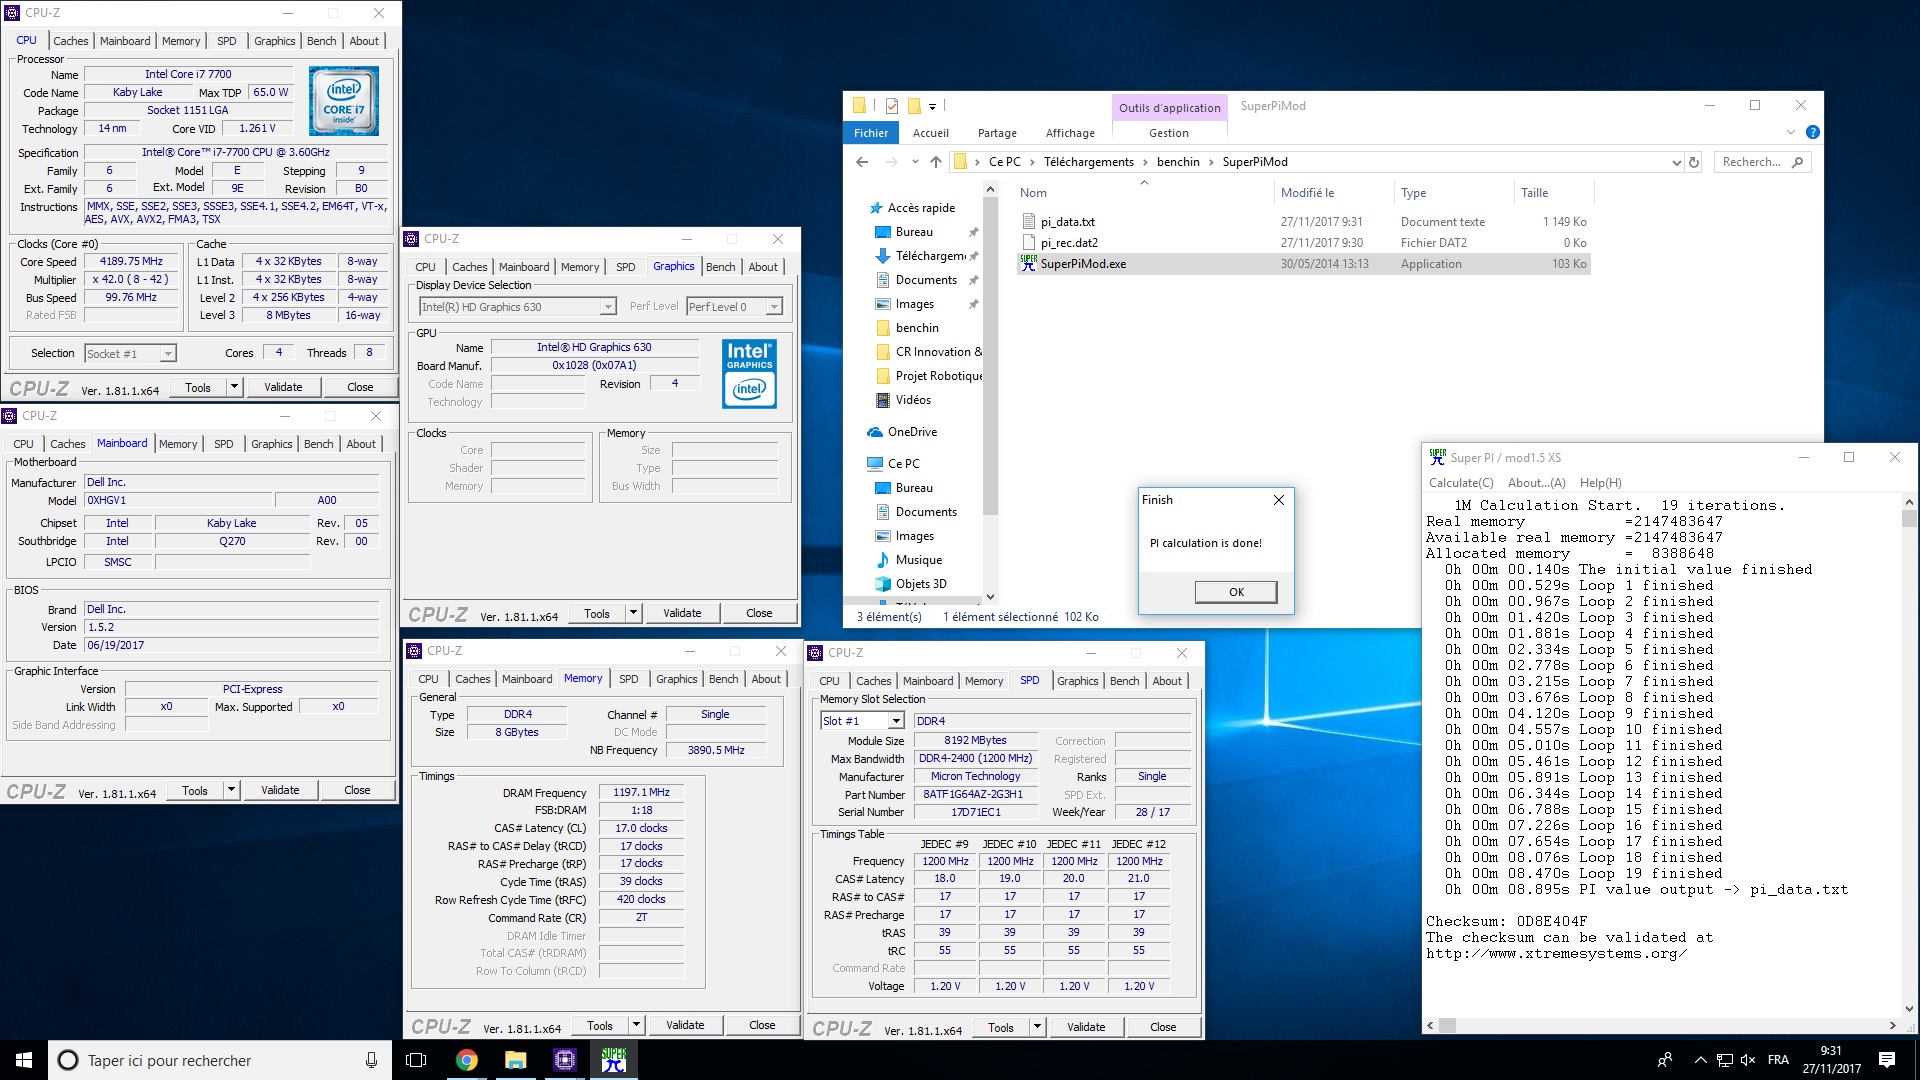Open Task View on the taskbar

click(416, 1060)
